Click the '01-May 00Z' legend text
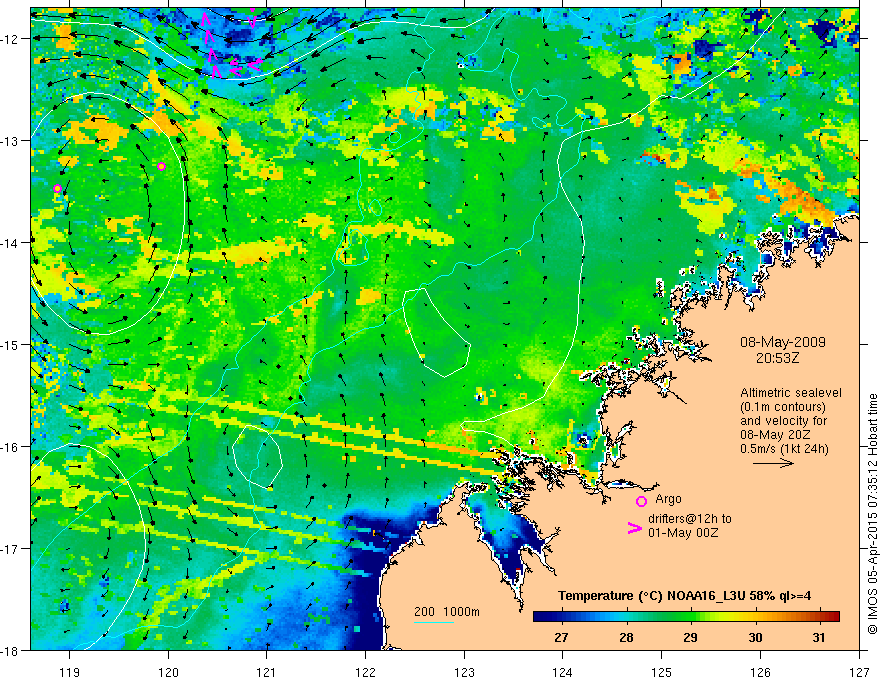 (x=683, y=532)
